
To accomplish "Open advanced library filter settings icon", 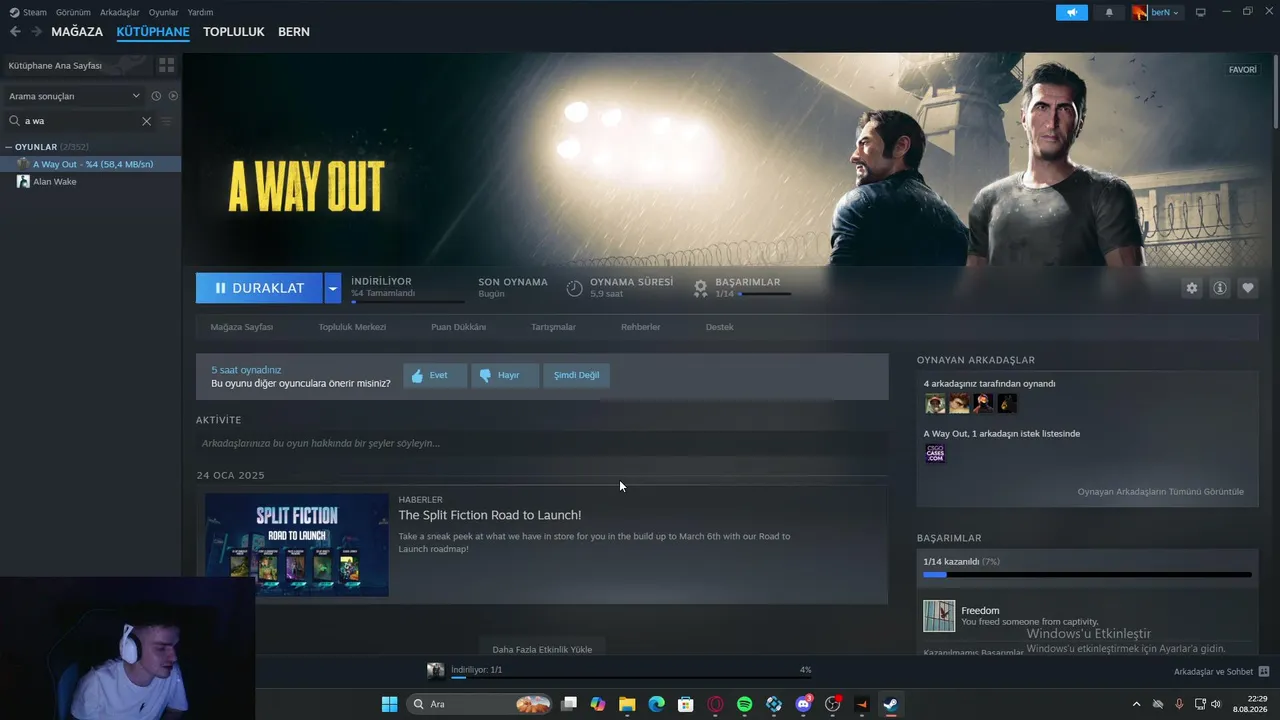I will point(166,121).
